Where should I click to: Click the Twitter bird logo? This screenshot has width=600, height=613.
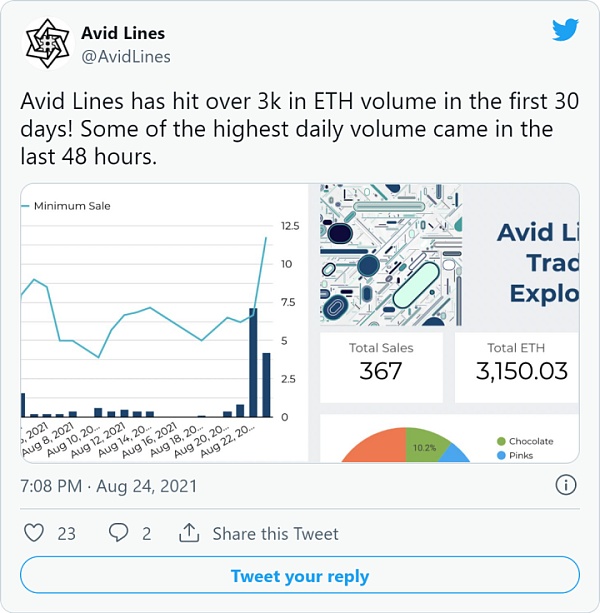click(x=565, y=30)
